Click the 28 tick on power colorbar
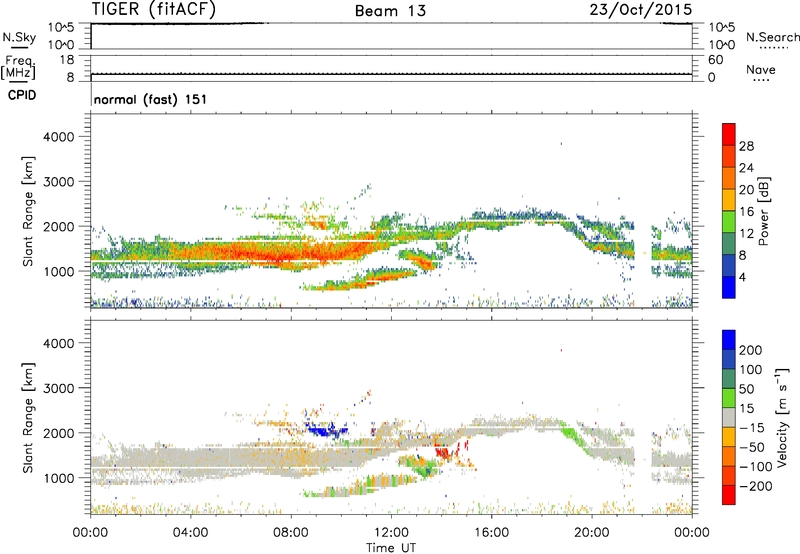This screenshot has height=554, width=800. 746,146
